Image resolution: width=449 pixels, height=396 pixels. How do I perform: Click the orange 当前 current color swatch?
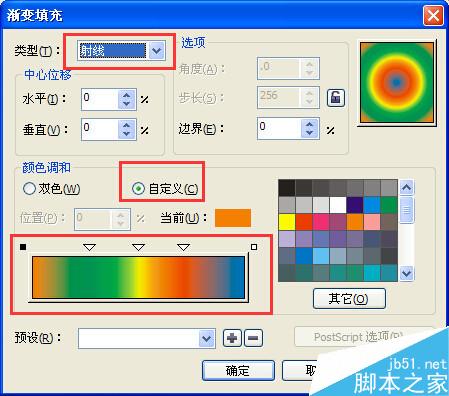click(x=233, y=218)
